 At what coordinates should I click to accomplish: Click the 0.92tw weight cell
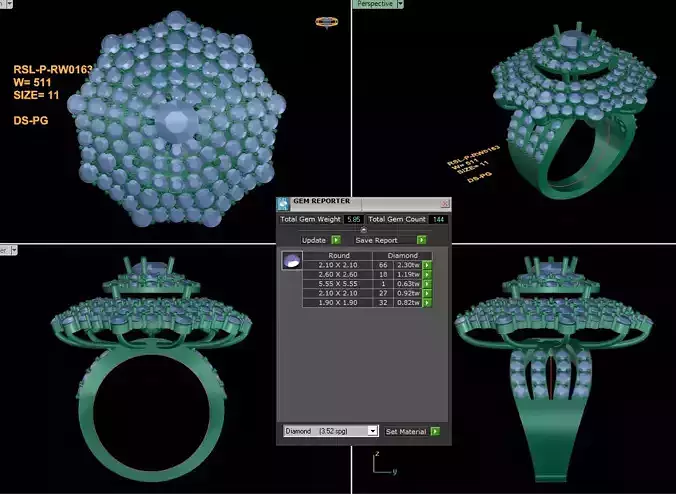click(x=408, y=293)
